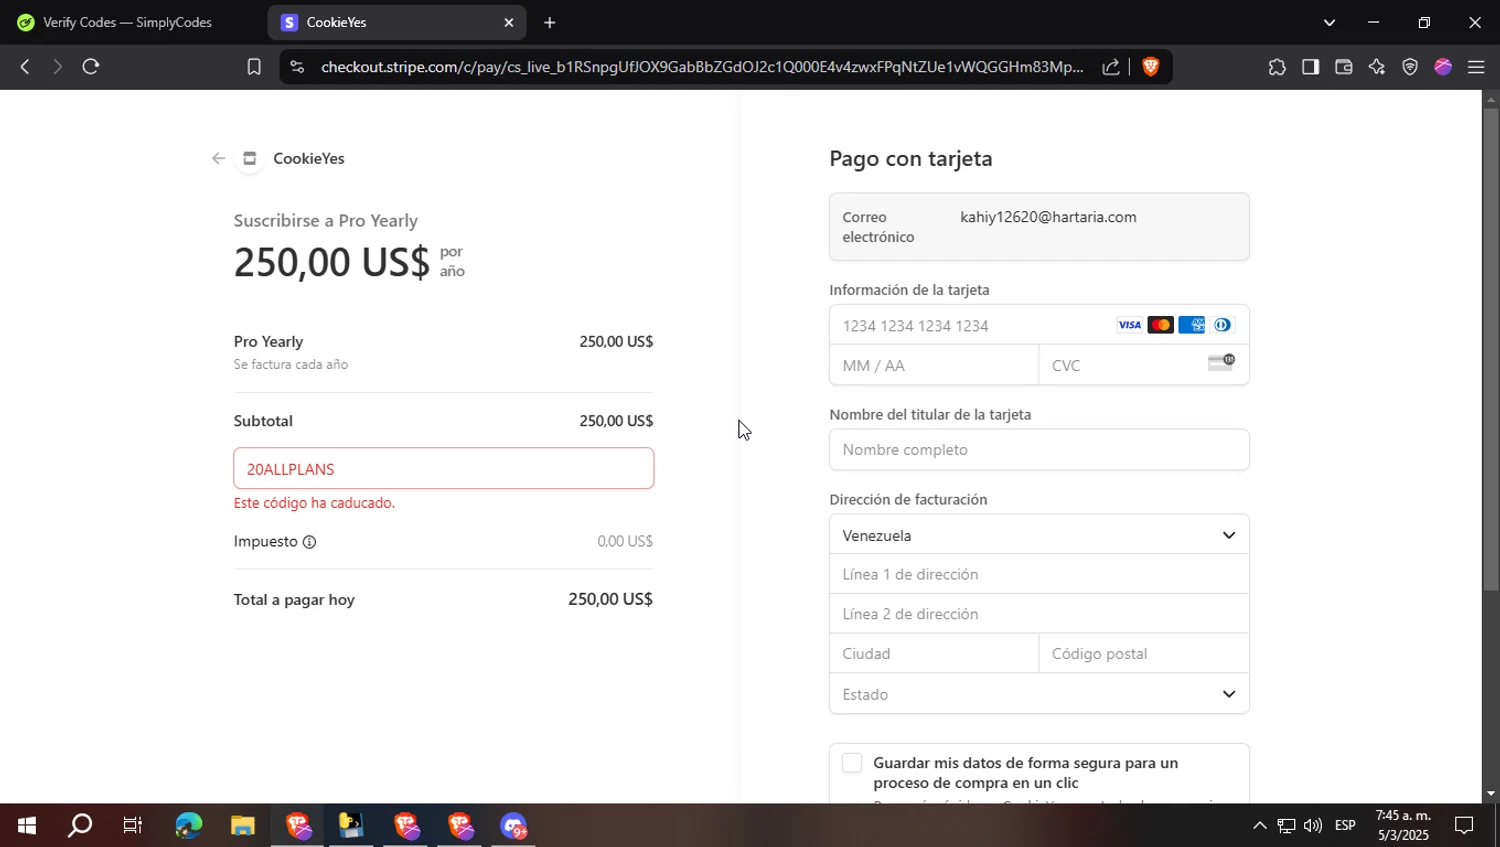1500x847 pixels.
Task: Open the tab search chevron in title bar
Action: coord(1329,22)
